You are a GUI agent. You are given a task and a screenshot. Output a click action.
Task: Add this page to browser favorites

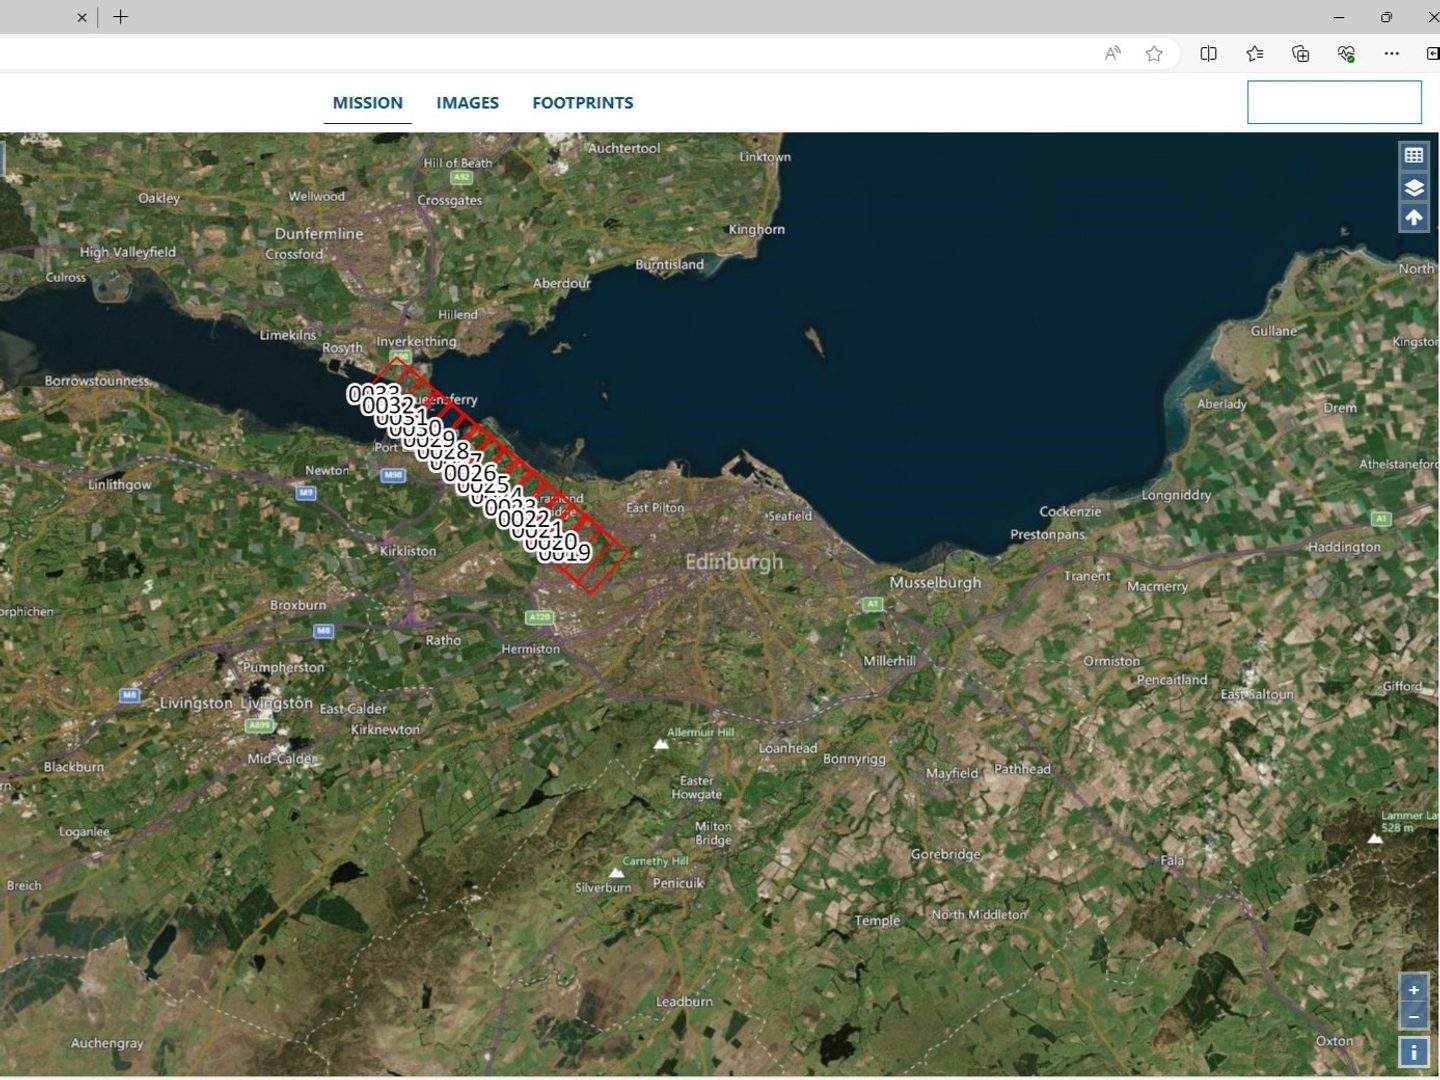click(x=1155, y=53)
